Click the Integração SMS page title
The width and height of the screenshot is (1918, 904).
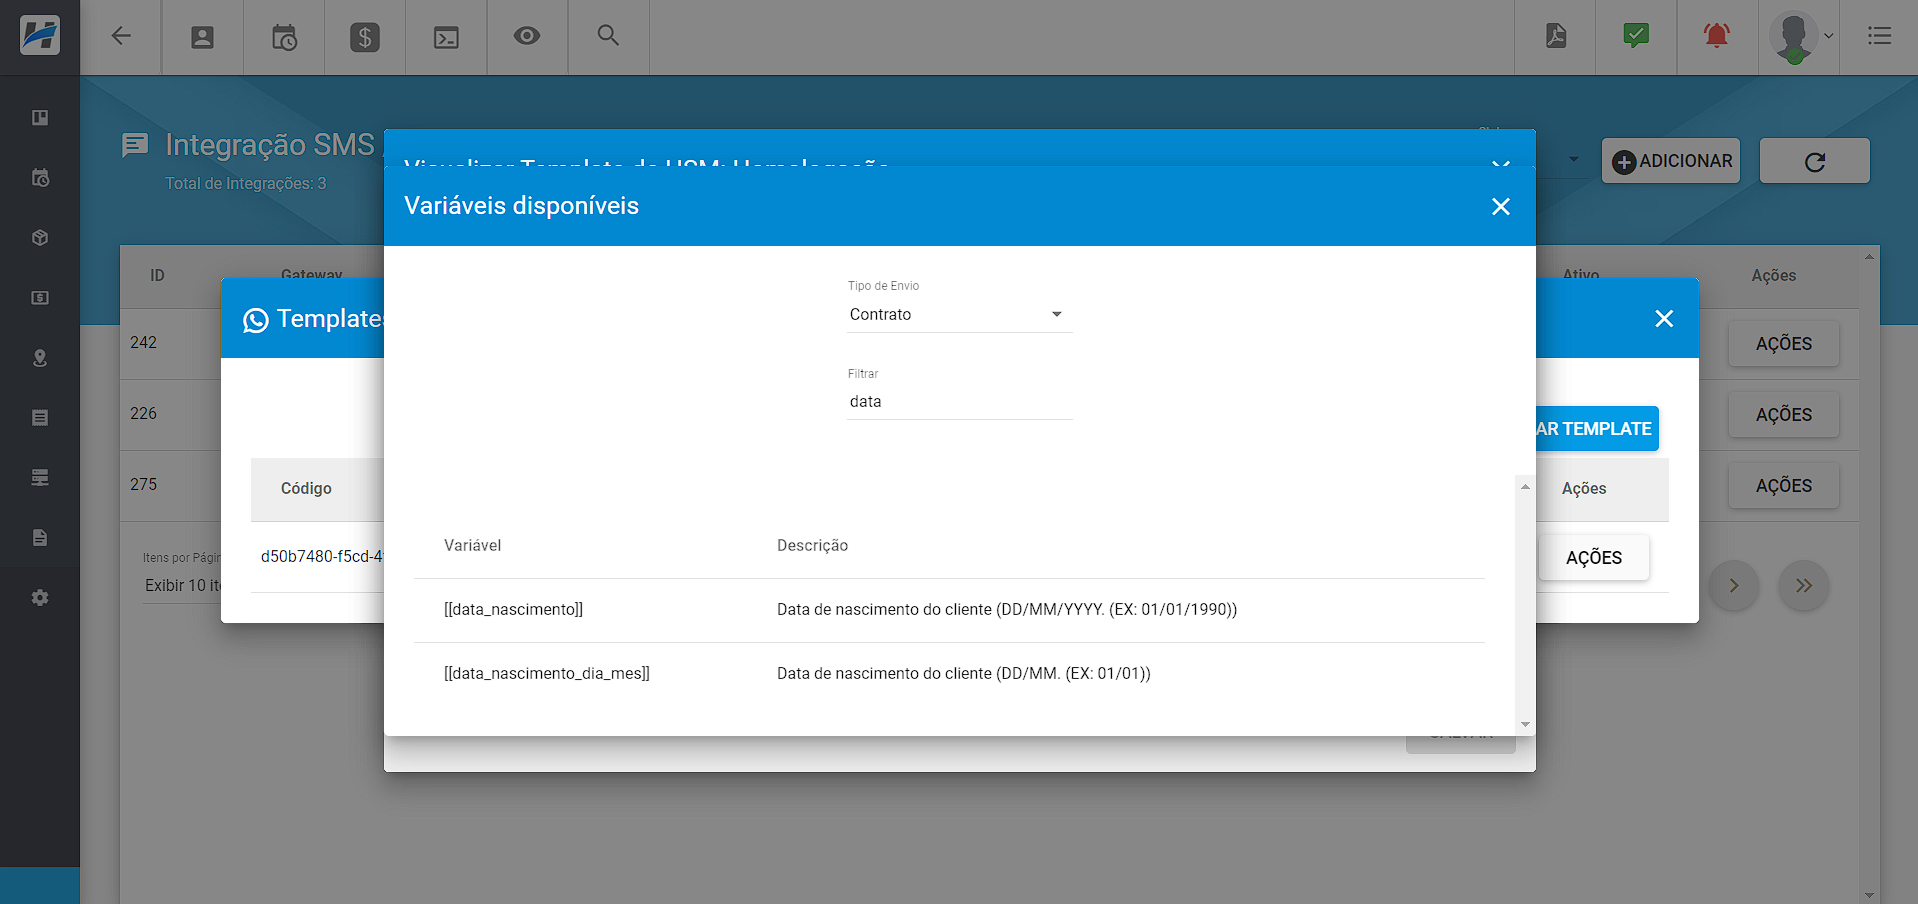click(x=270, y=145)
